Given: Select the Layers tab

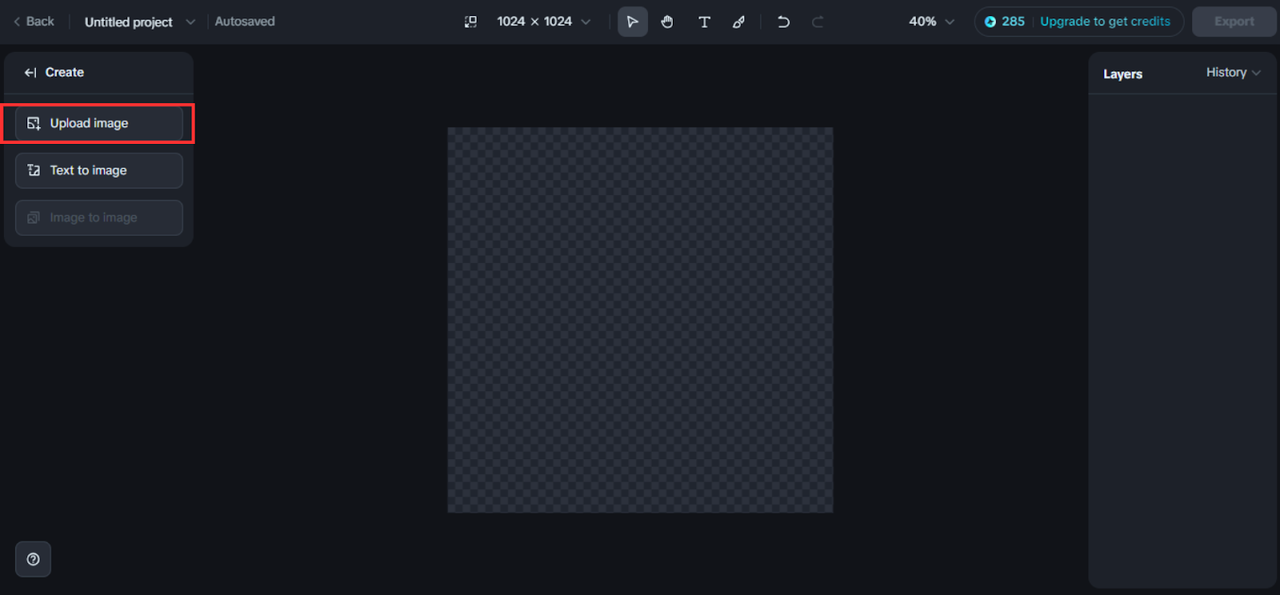Looking at the screenshot, I should (x=1123, y=74).
